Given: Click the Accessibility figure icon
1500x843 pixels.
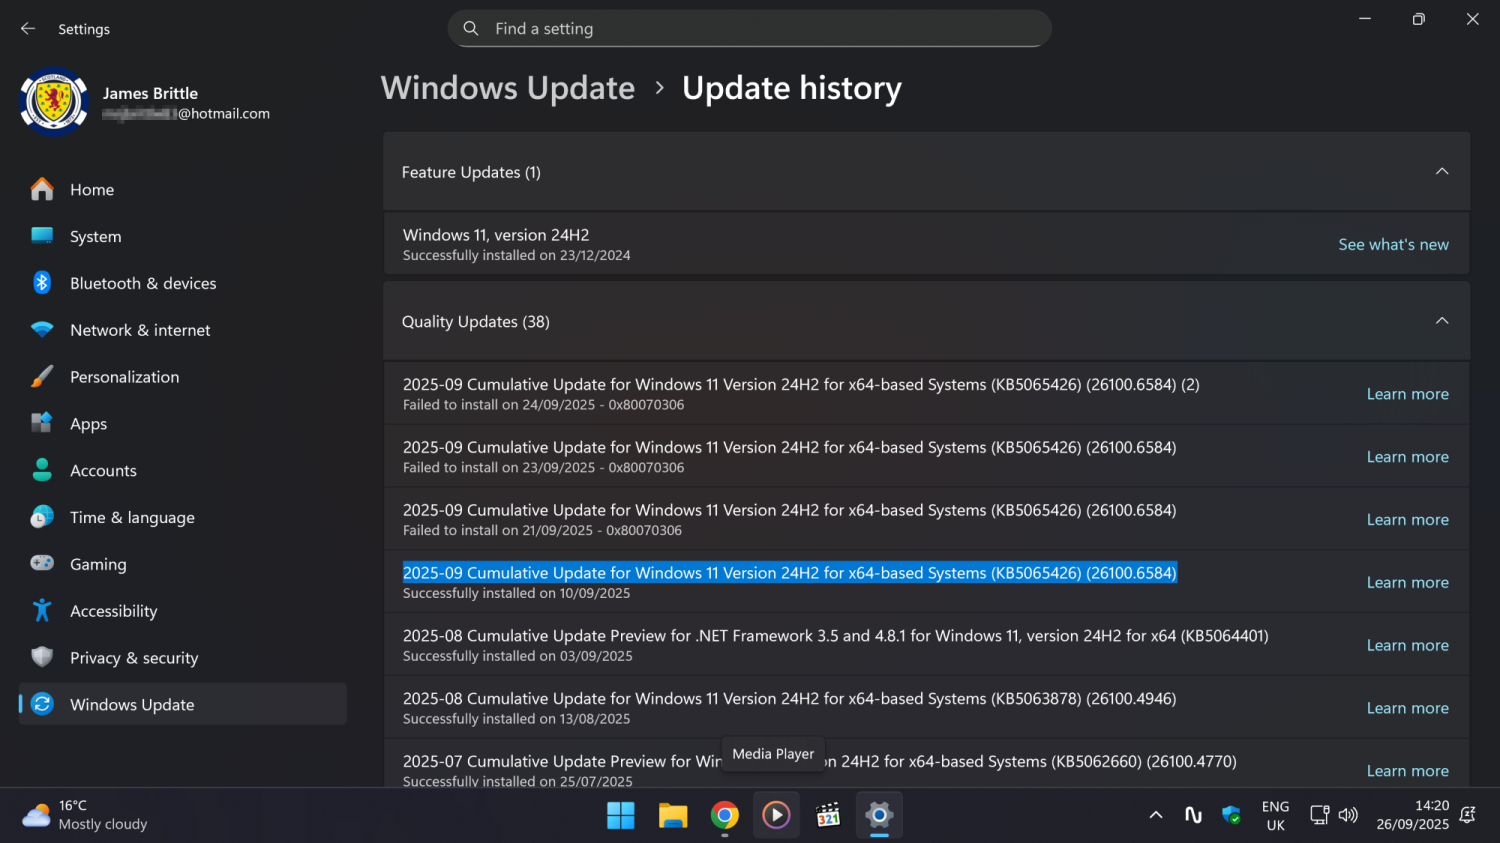Looking at the screenshot, I should 42,610.
